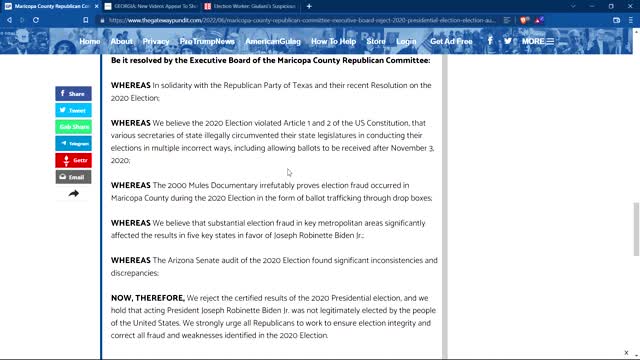
Task: Share the article on Gettr
Action: [x=73, y=160]
